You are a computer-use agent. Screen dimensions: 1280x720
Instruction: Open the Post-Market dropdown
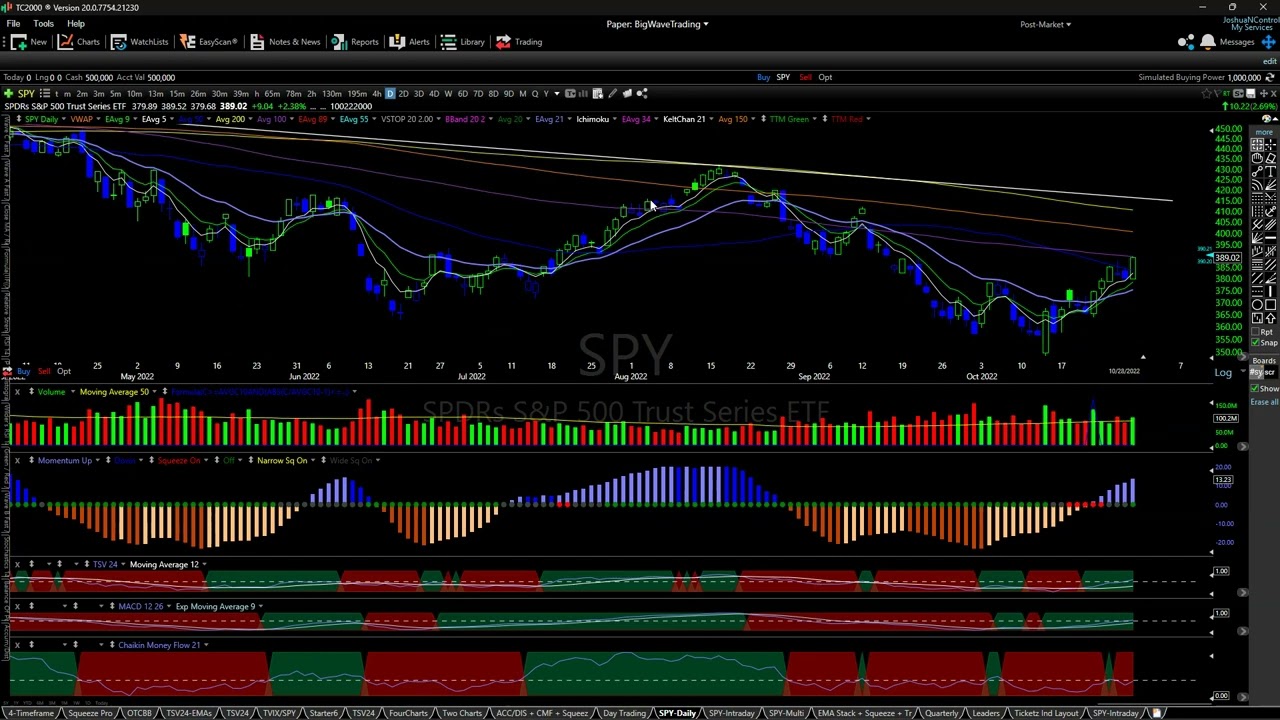(1045, 24)
